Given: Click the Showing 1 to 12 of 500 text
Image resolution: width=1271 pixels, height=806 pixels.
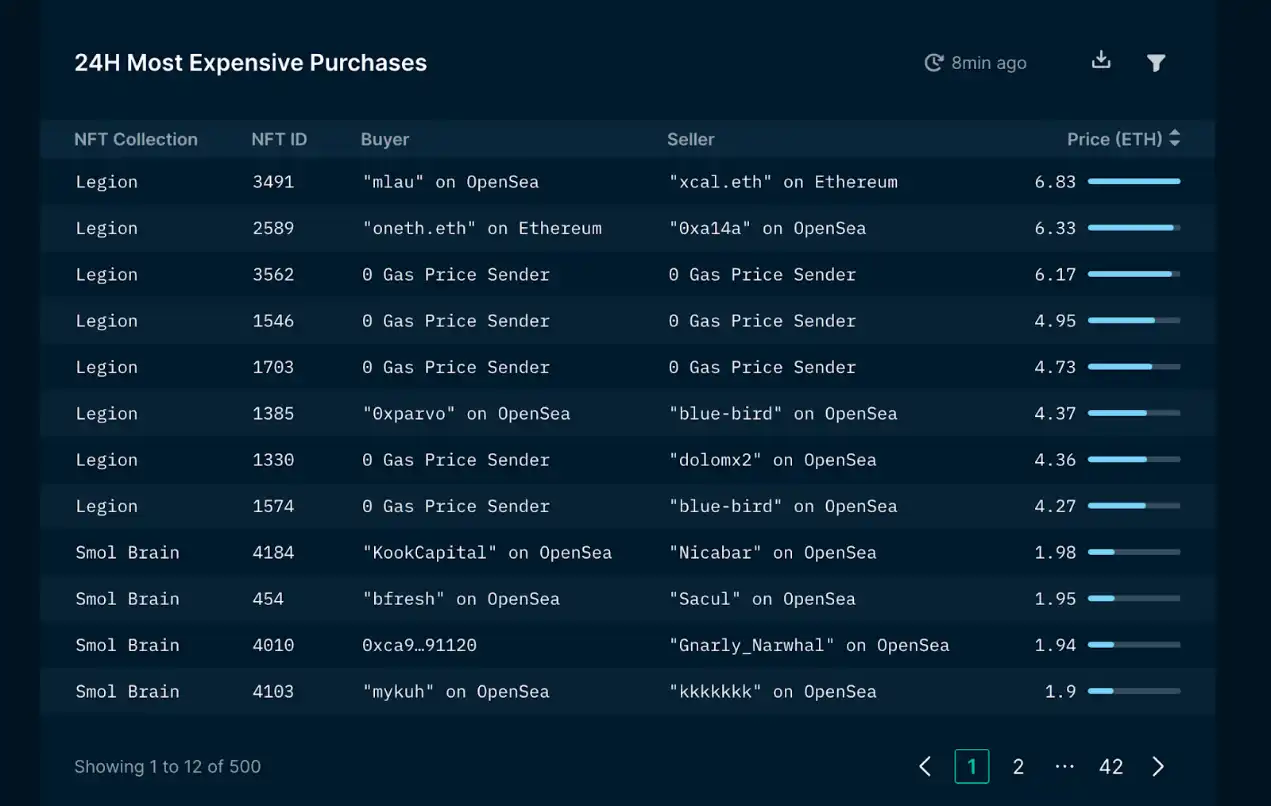Looking at the screenshot, I should pos(167,767).
